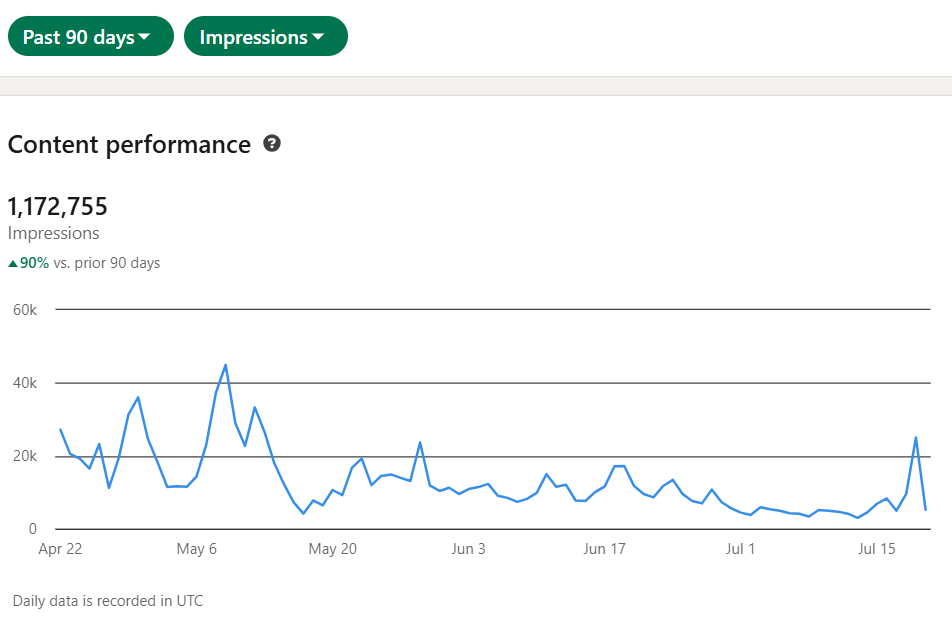This screenshot has height=617, width=952.
Task: Click the Jun 3 date axis label
Action: point(469,548)
